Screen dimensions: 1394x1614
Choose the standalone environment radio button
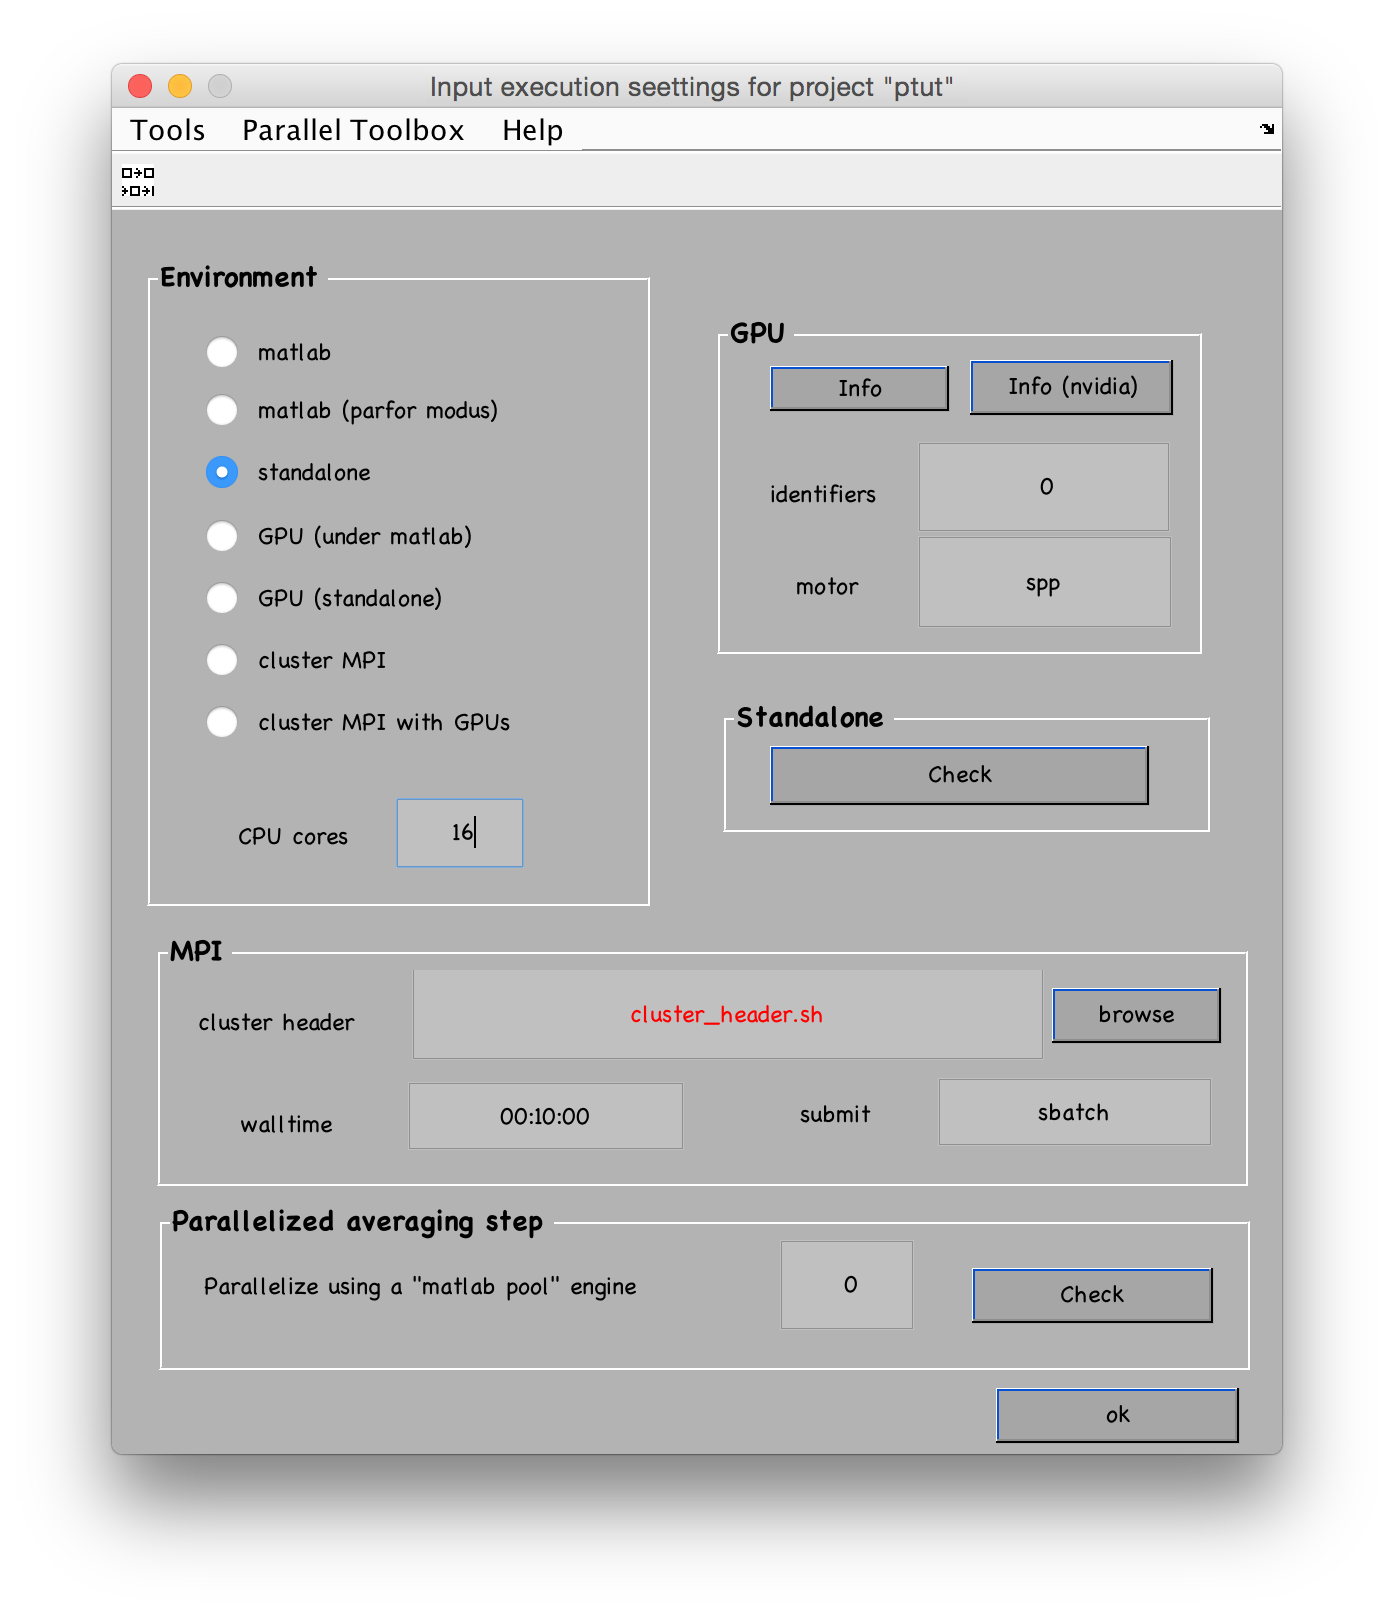coord(222,472)
